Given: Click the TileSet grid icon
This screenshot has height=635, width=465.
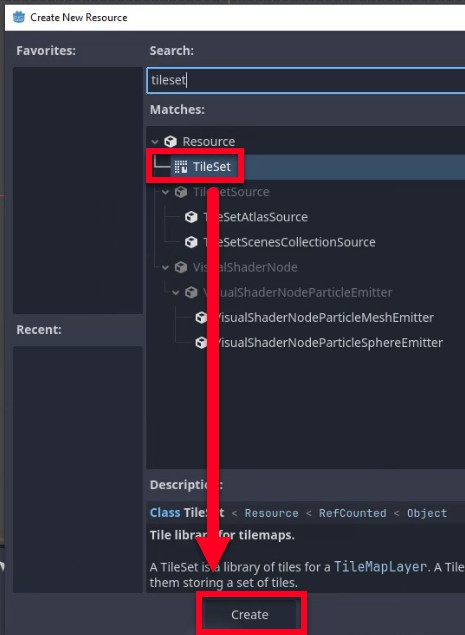Looking at the screenshot, I should tap(181, 167).
